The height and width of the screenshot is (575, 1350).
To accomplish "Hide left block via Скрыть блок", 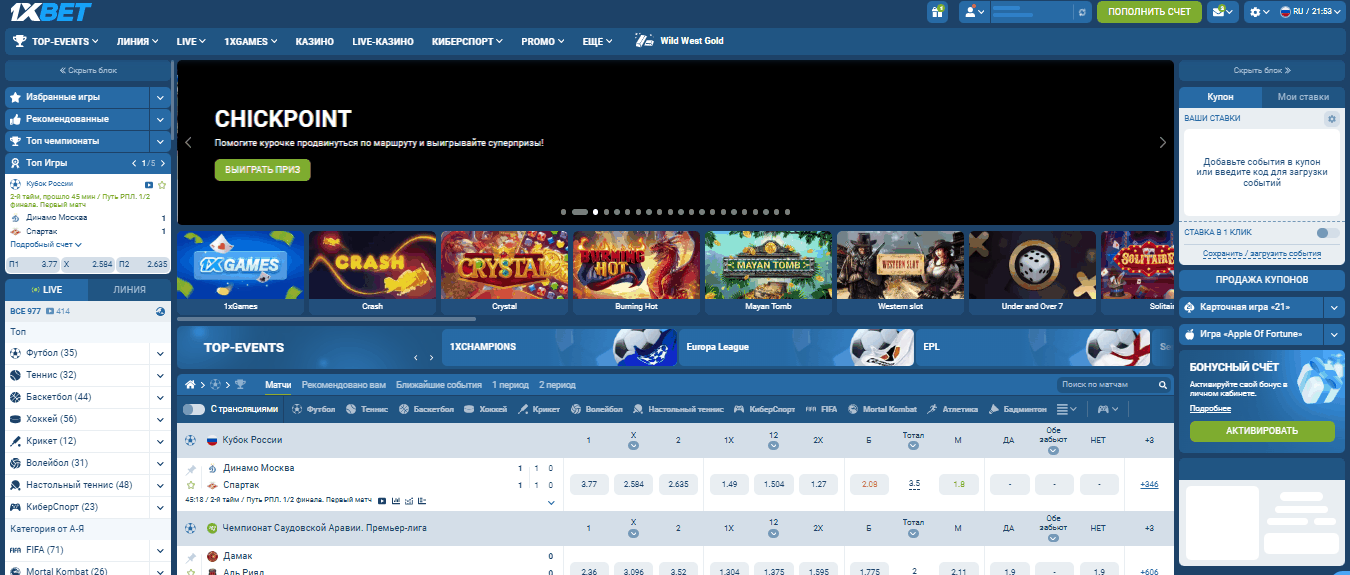I will pos(88,71).
